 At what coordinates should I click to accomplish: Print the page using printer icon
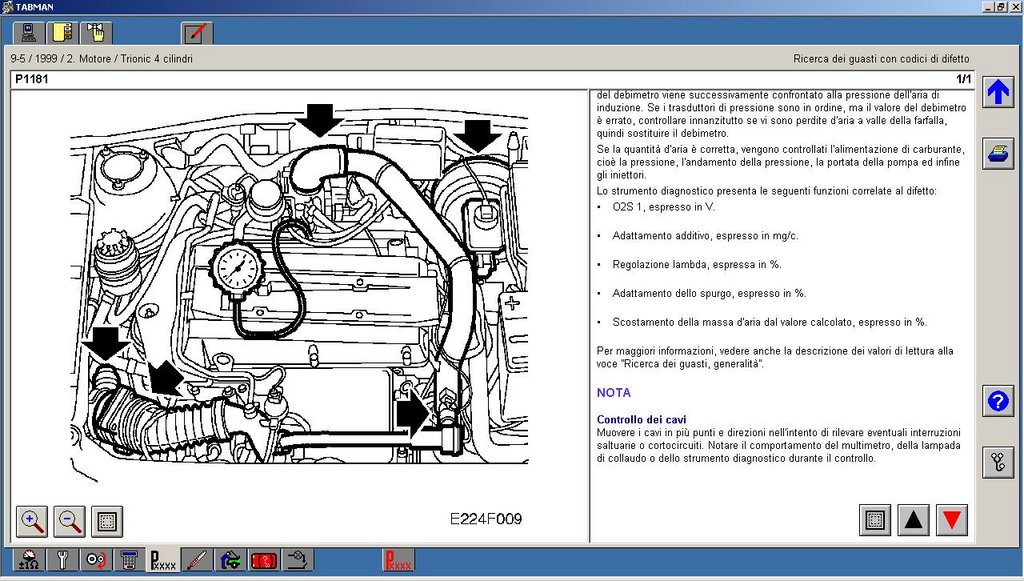[998, 154]
